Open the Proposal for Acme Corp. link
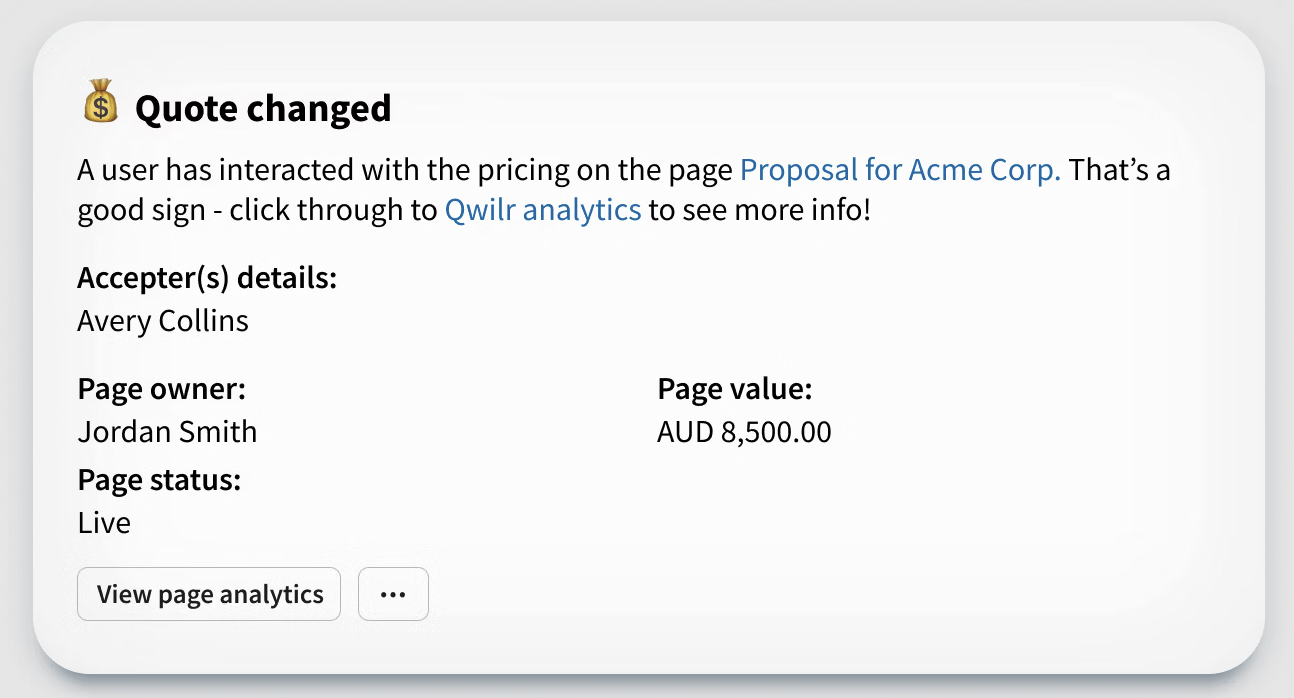 [899, 170]
